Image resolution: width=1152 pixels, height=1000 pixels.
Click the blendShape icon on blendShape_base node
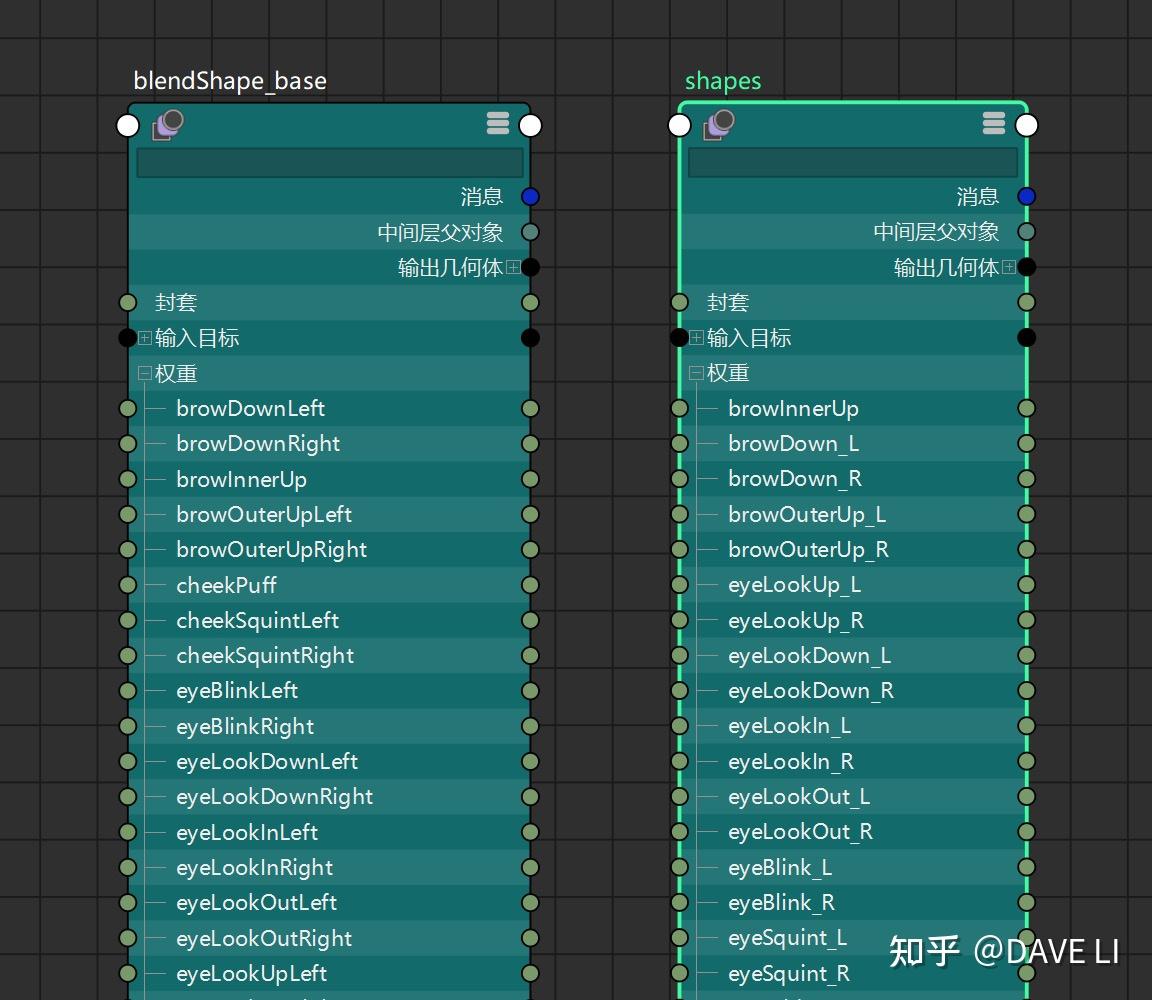tap(168, 124)
